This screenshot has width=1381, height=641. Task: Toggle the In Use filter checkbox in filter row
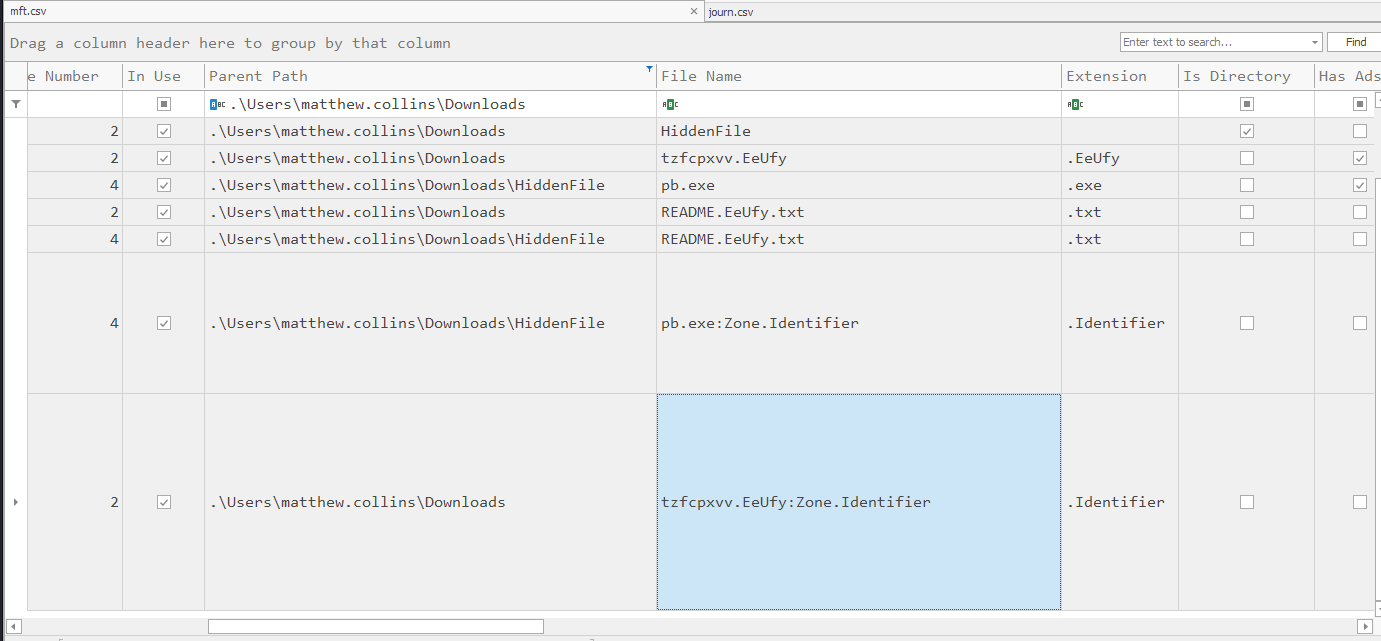pos(164,104)
